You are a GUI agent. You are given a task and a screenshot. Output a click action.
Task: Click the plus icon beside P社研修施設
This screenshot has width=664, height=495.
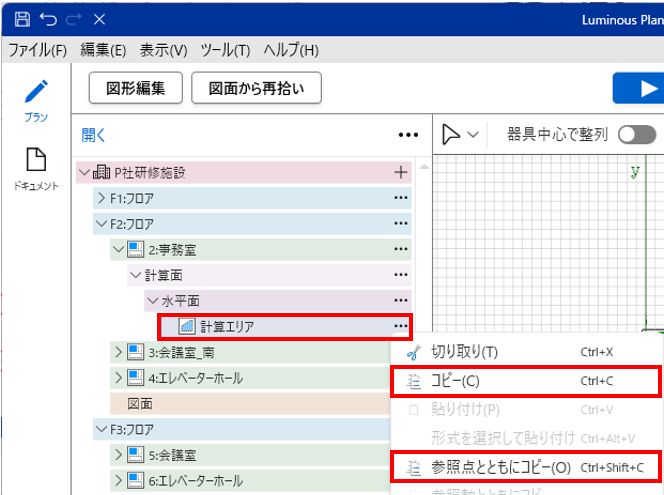click(401, 172)
